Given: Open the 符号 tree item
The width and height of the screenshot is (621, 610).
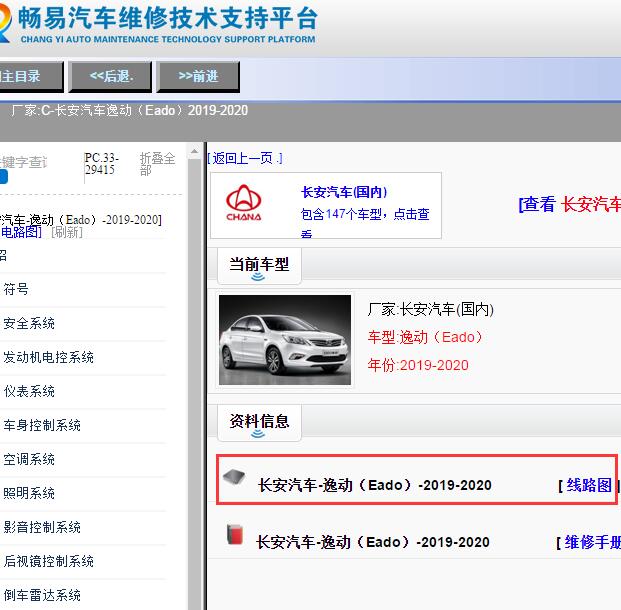Looking at the screenshot, I should coord(16,289).
